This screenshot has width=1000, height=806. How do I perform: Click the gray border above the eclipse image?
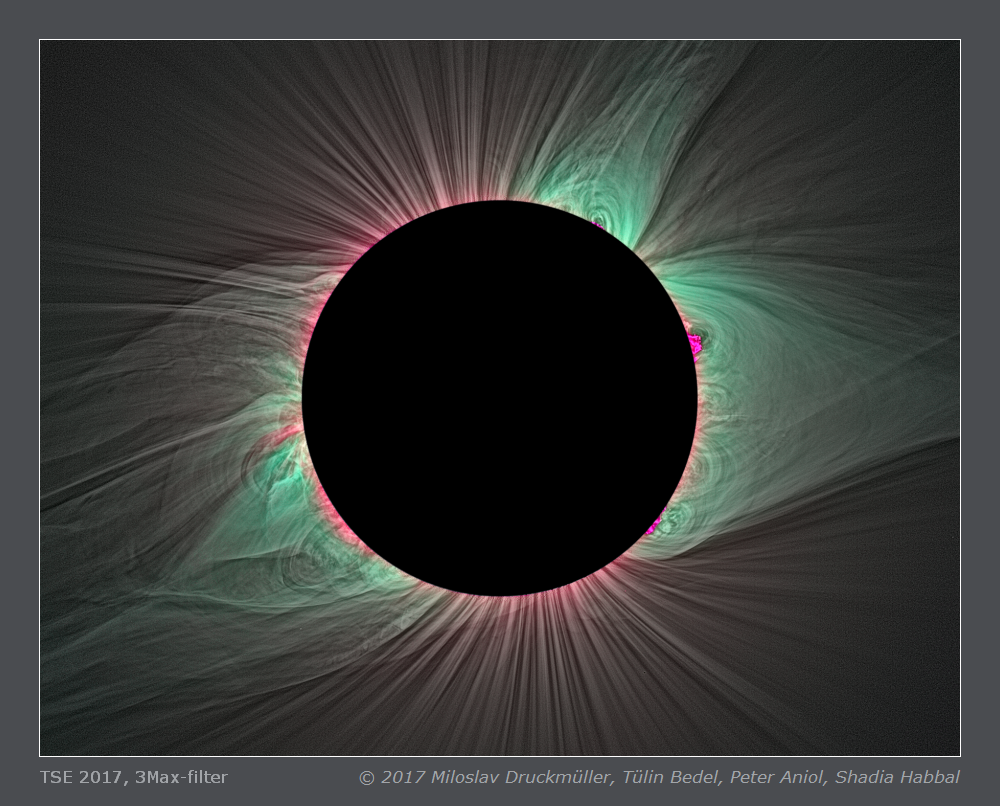(500, 20)
